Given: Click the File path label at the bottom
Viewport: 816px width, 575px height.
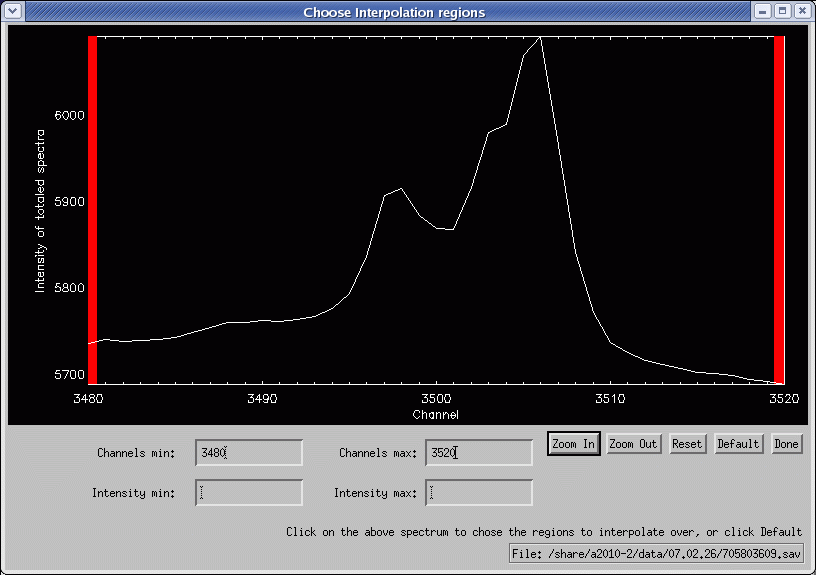Looking at the screenshot, I should tap(656, 553).
